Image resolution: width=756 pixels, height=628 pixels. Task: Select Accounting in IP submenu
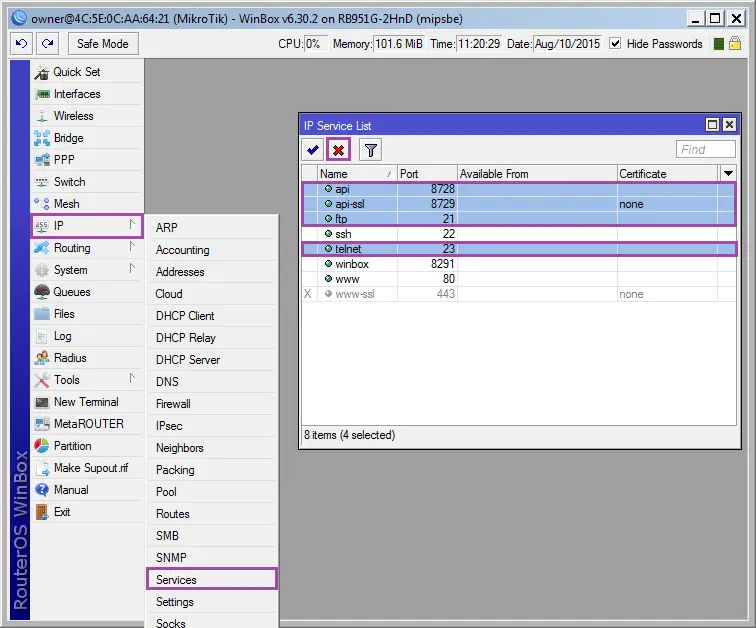212,250
